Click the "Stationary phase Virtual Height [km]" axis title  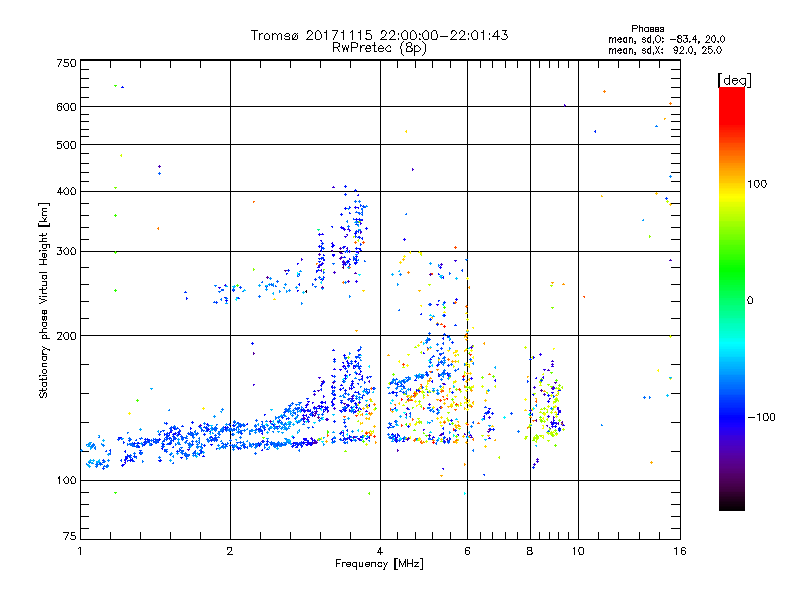click(x=44, y=301)
